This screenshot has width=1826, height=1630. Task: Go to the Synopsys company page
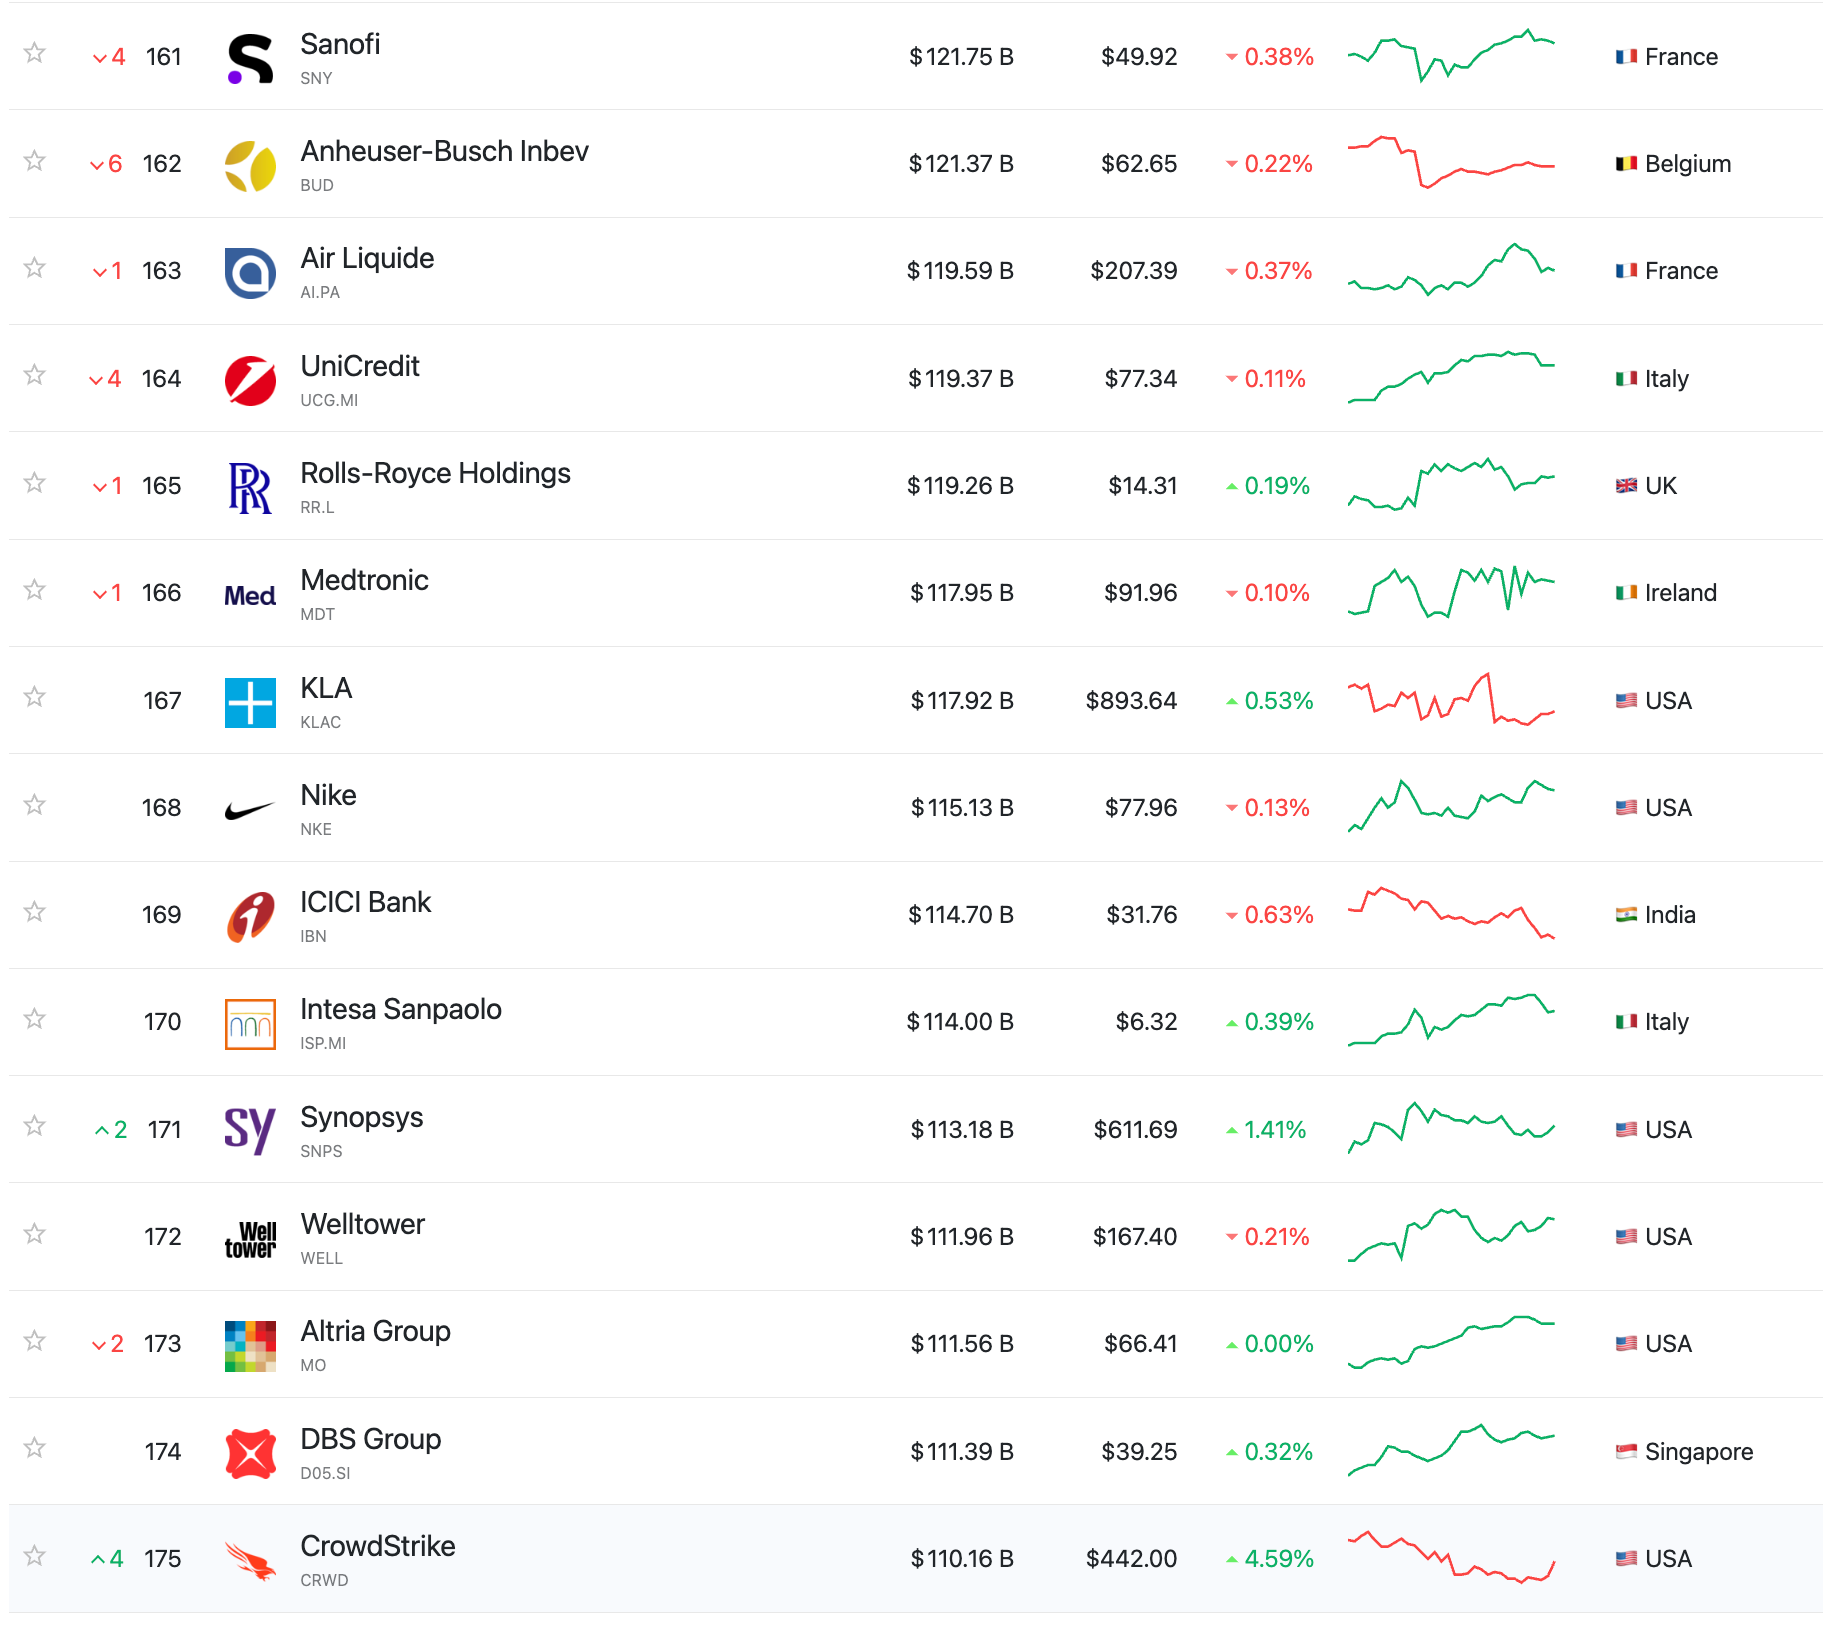(x=361, y=1117)
